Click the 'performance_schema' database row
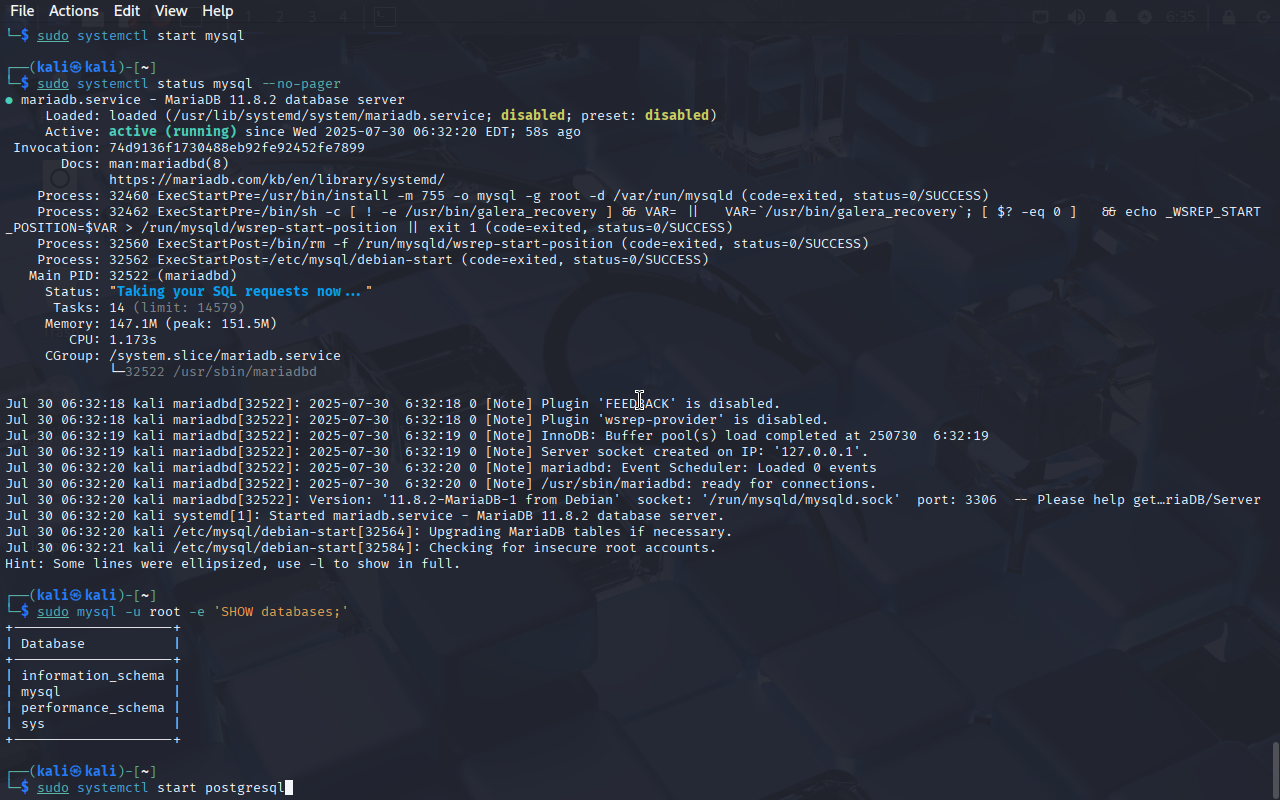The width and height of the screenshot is (1280, 800). [93, 708]
